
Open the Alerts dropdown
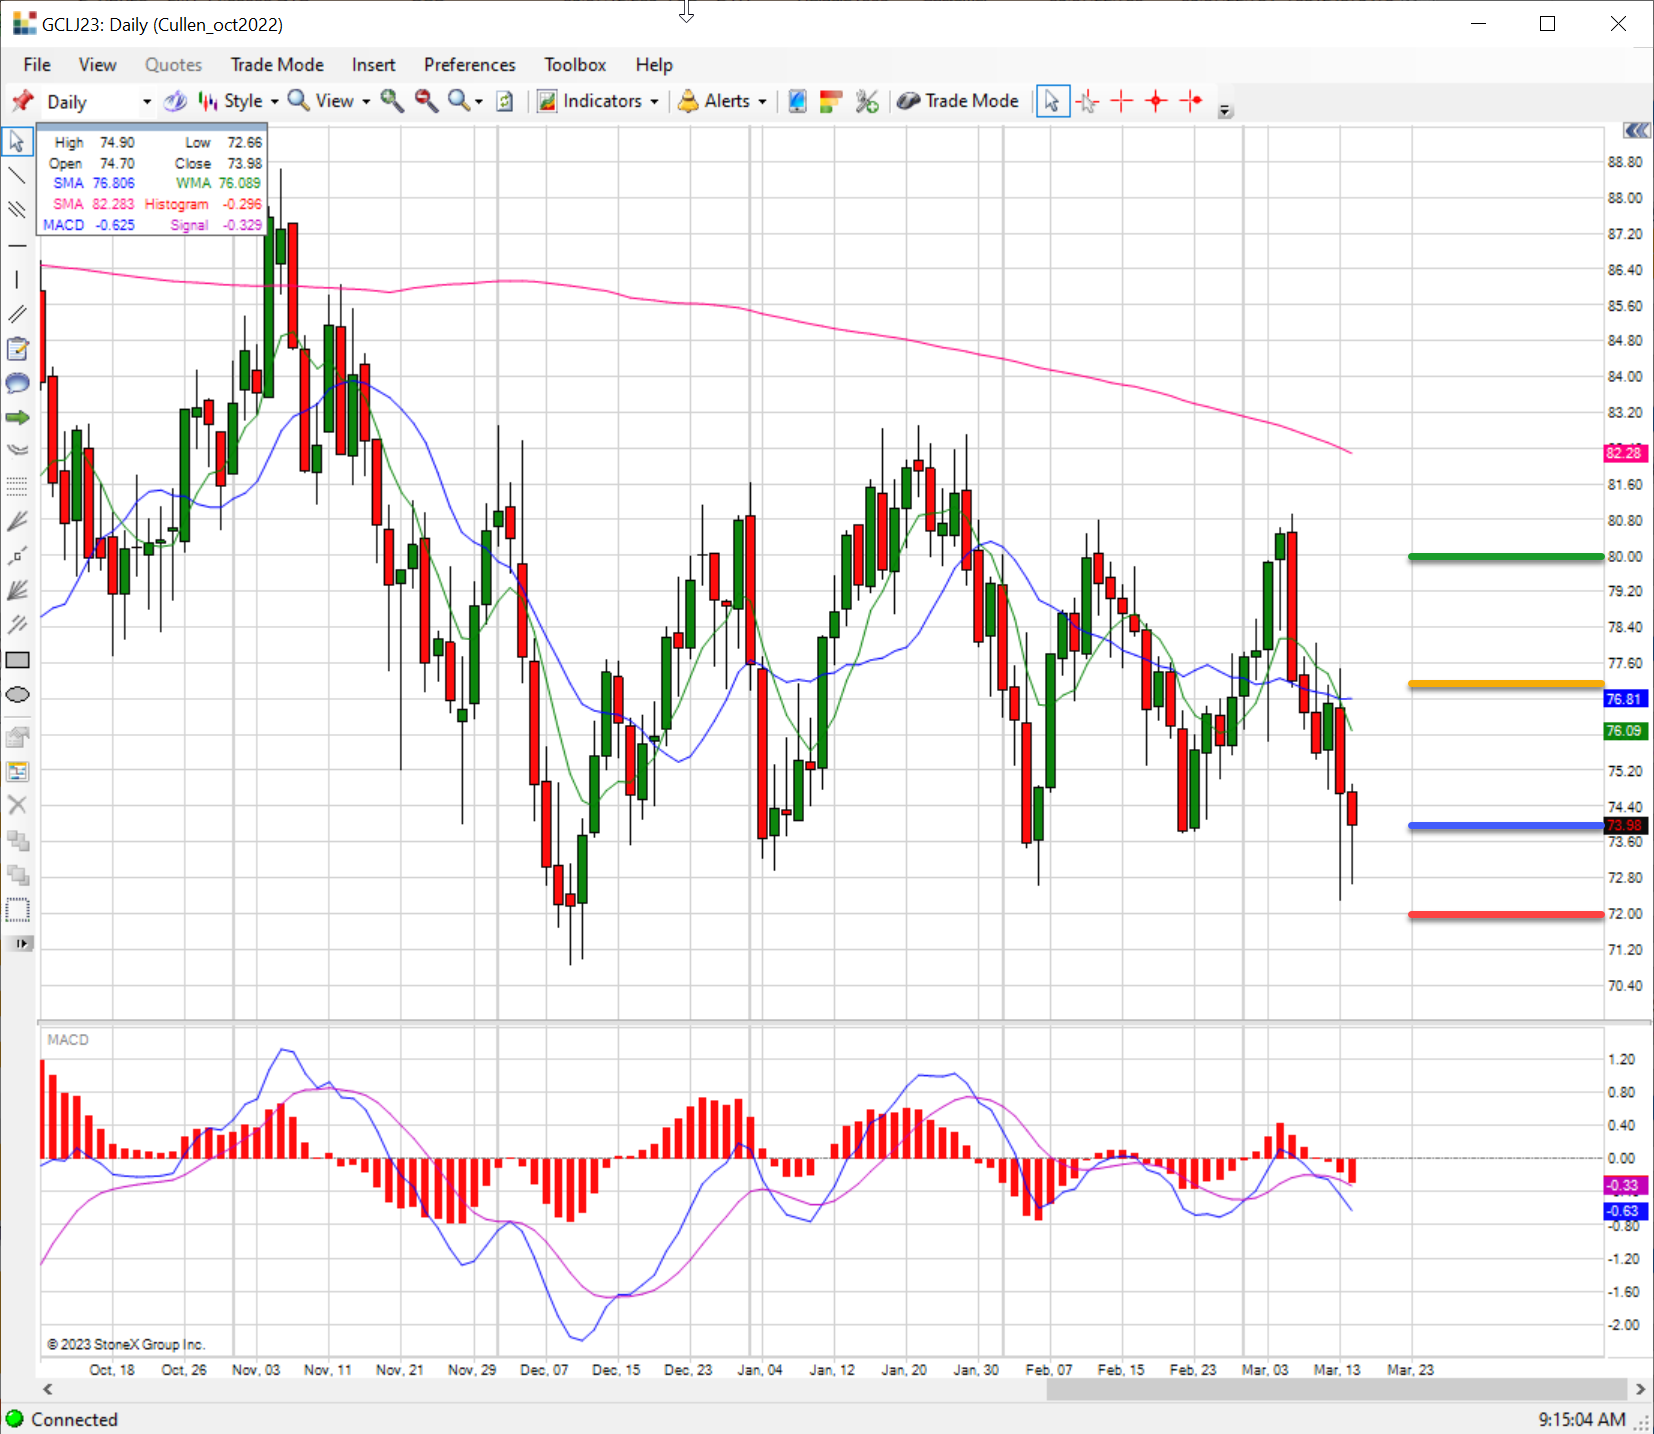click(x=722, y=101)
